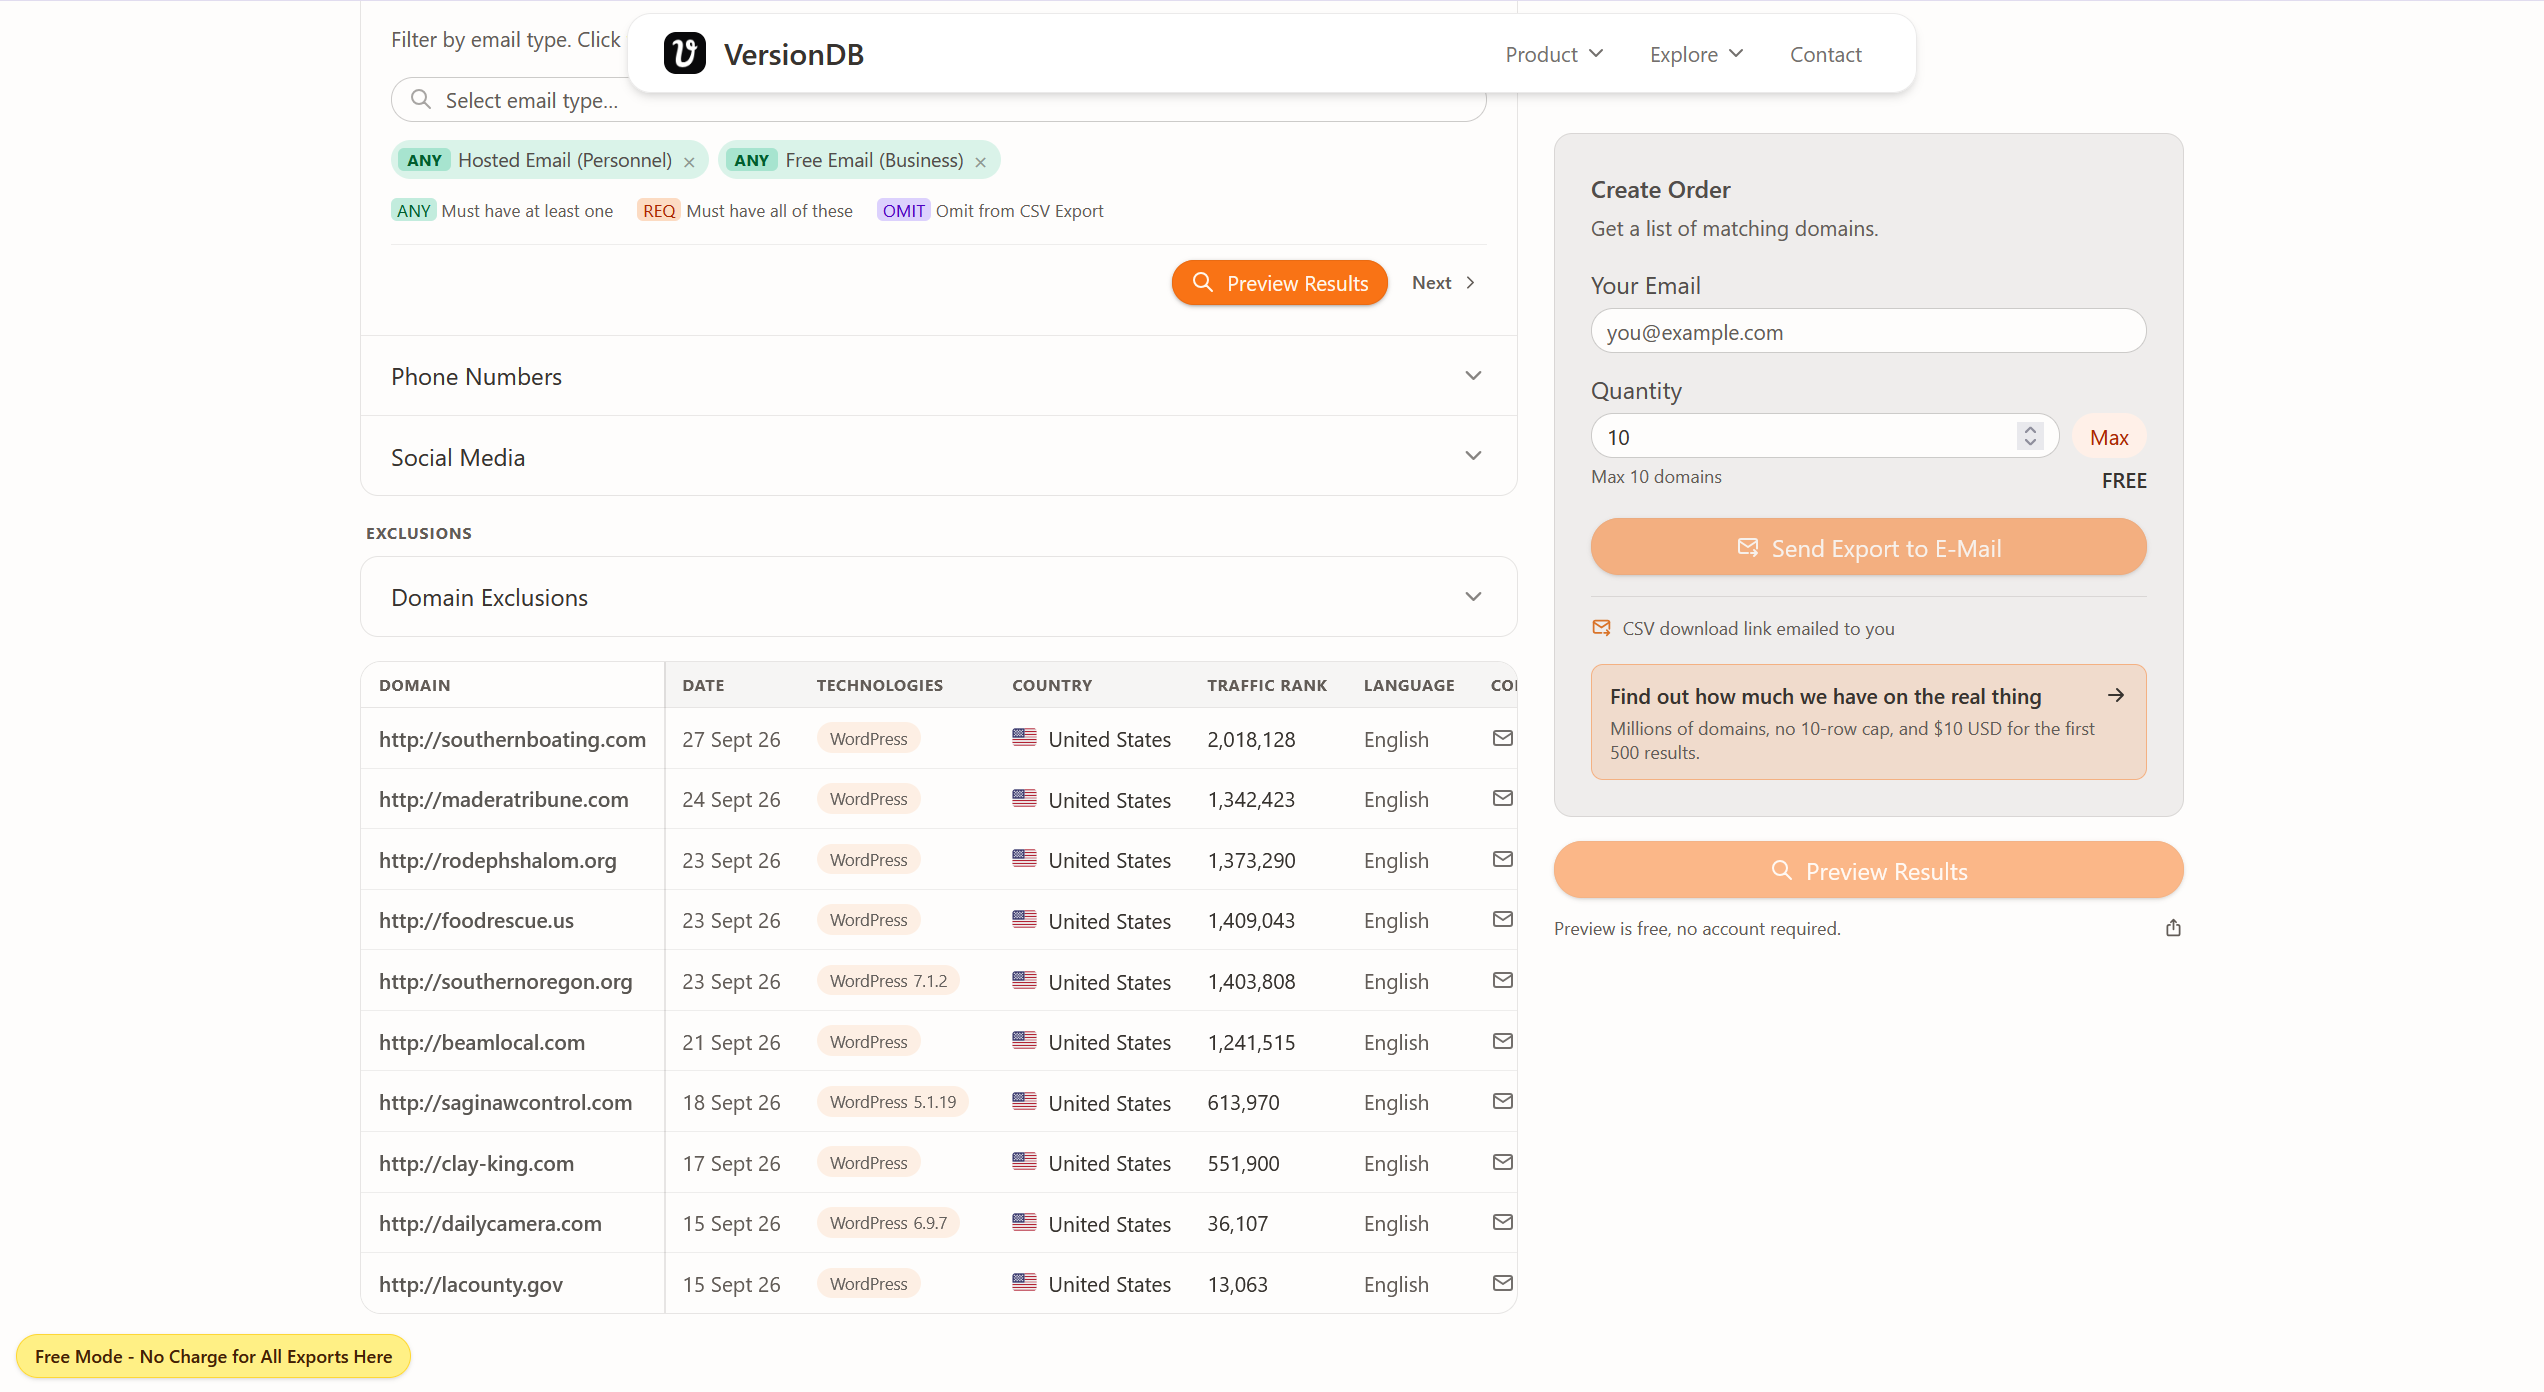Click the orange Preview Results button in filters
This screenshot has width=2544, height=1392.
1279,283
